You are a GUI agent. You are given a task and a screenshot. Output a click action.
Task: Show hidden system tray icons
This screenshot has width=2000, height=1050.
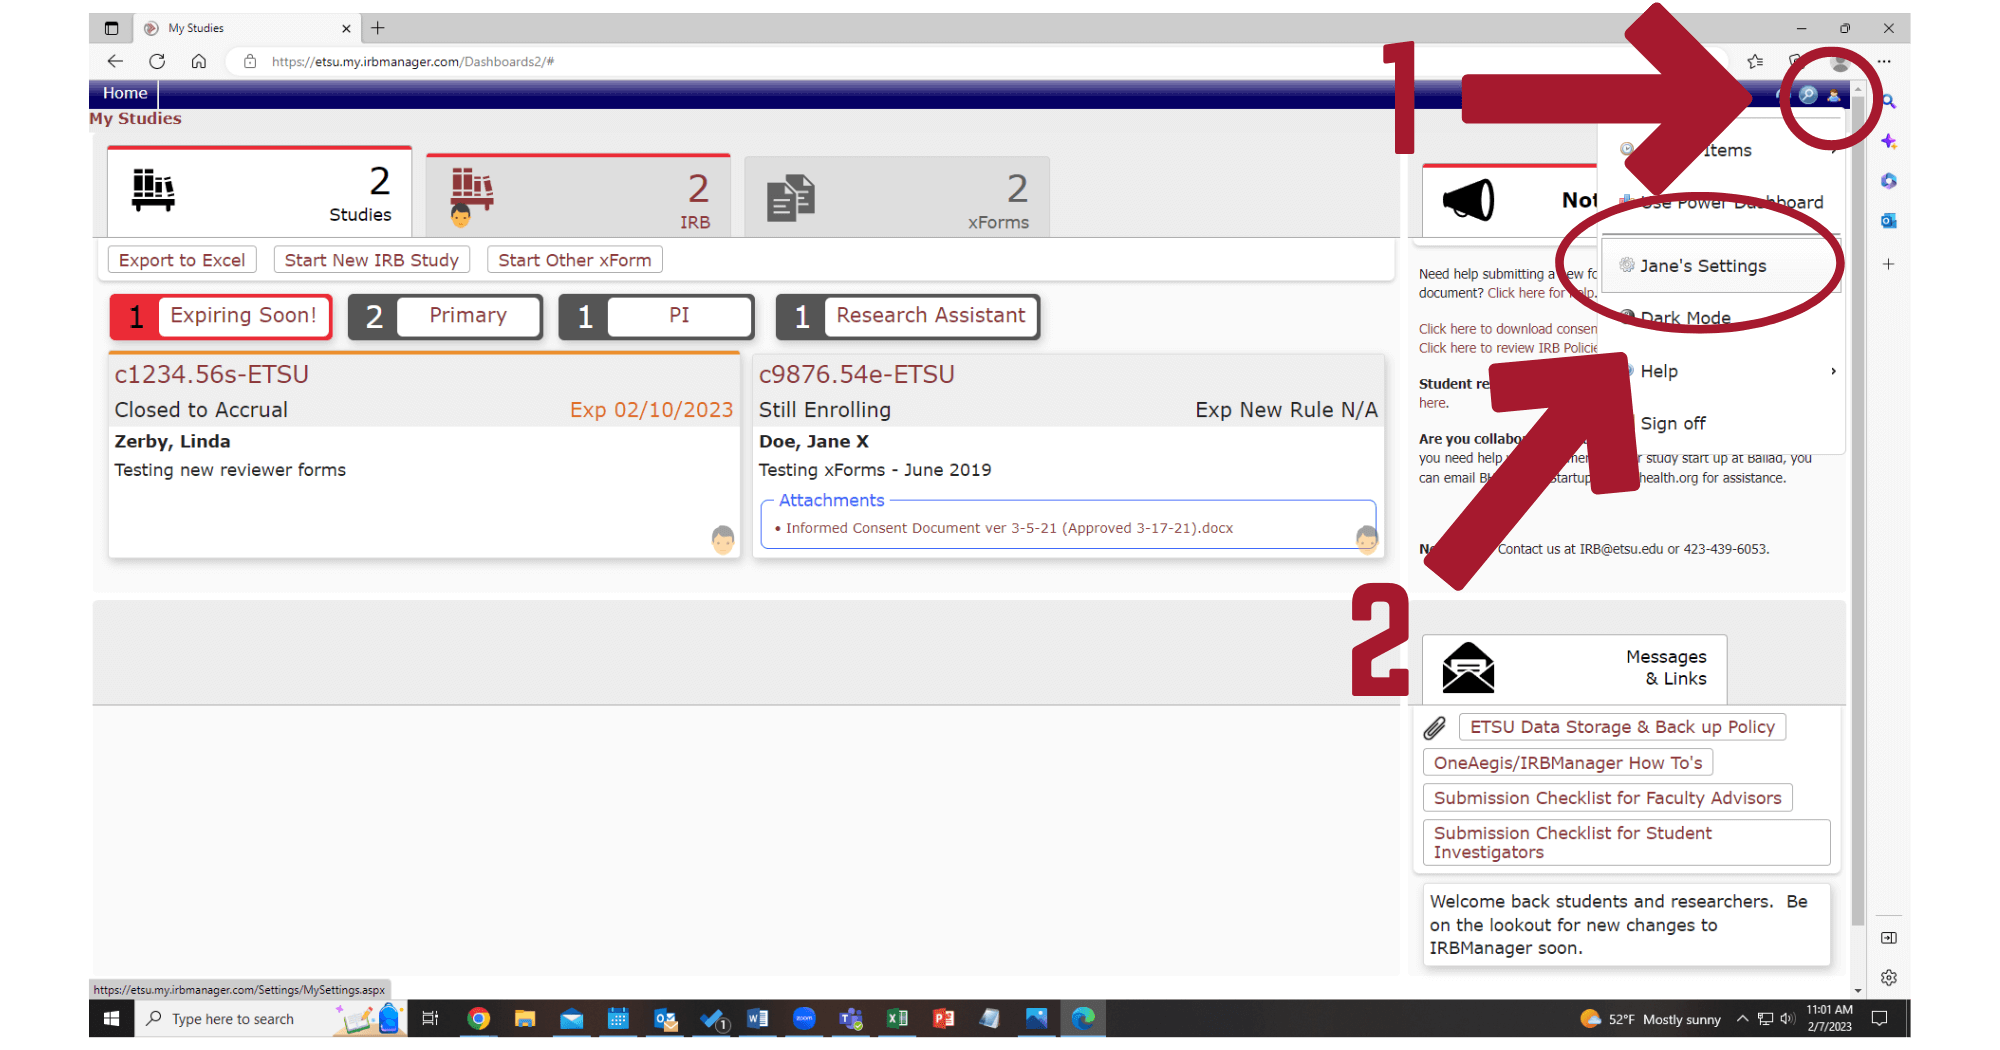1742,1019
